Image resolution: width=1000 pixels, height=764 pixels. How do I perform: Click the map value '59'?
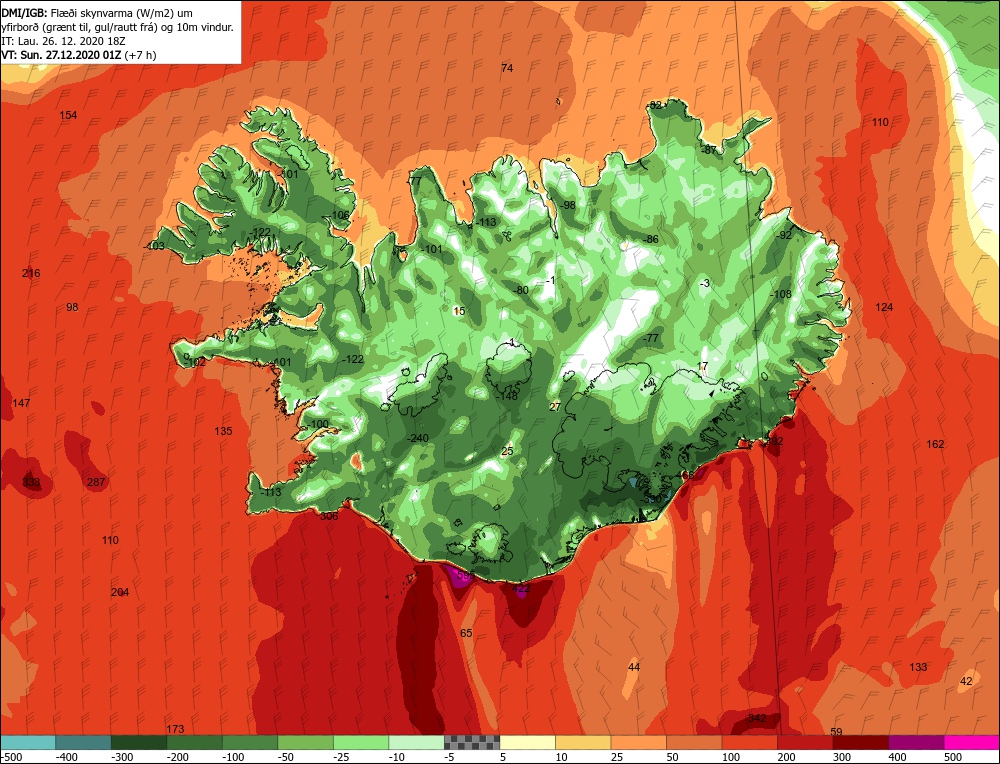pyautogui.click(x=837, y=732)
